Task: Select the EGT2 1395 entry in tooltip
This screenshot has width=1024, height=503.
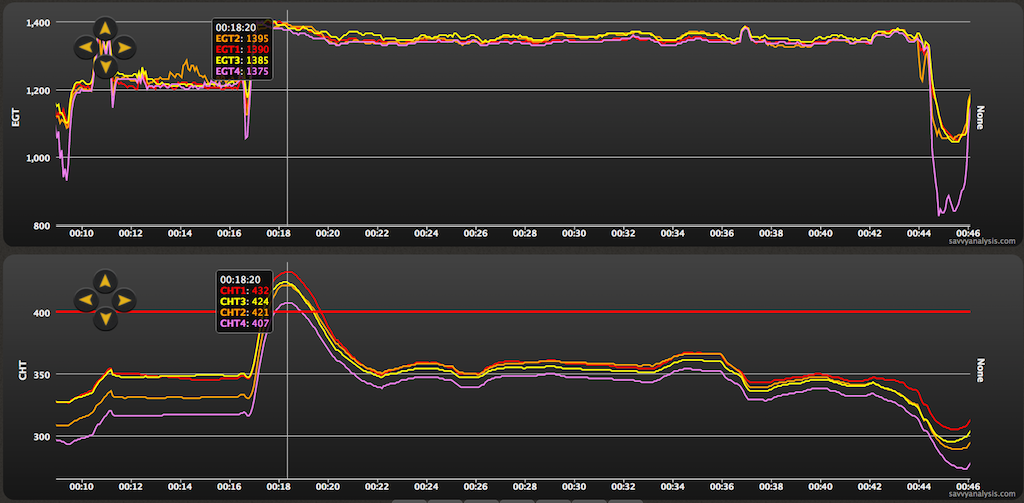Action: [x=241, y=38]
